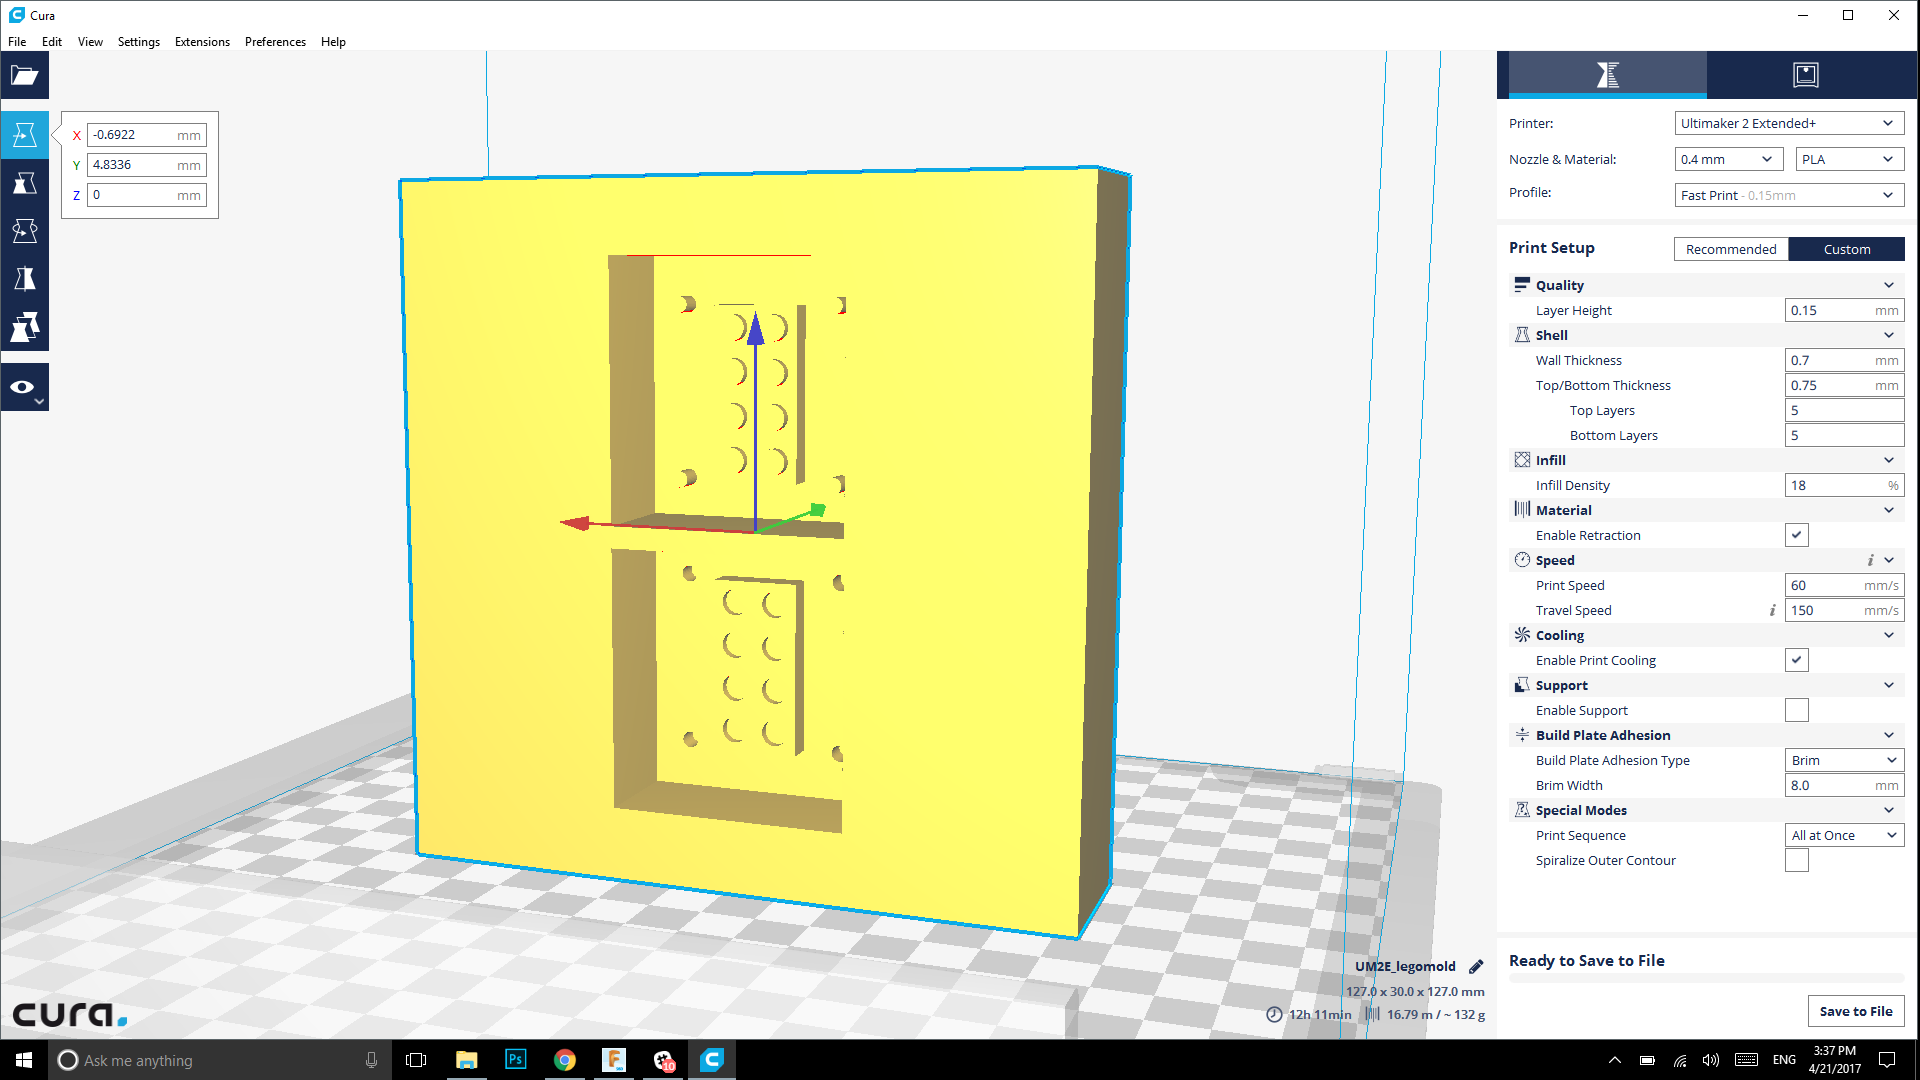The height and width of the screenshot is (1080, 1920).
Task: Select the Per Model Settings tool
Action: (25, 327)
